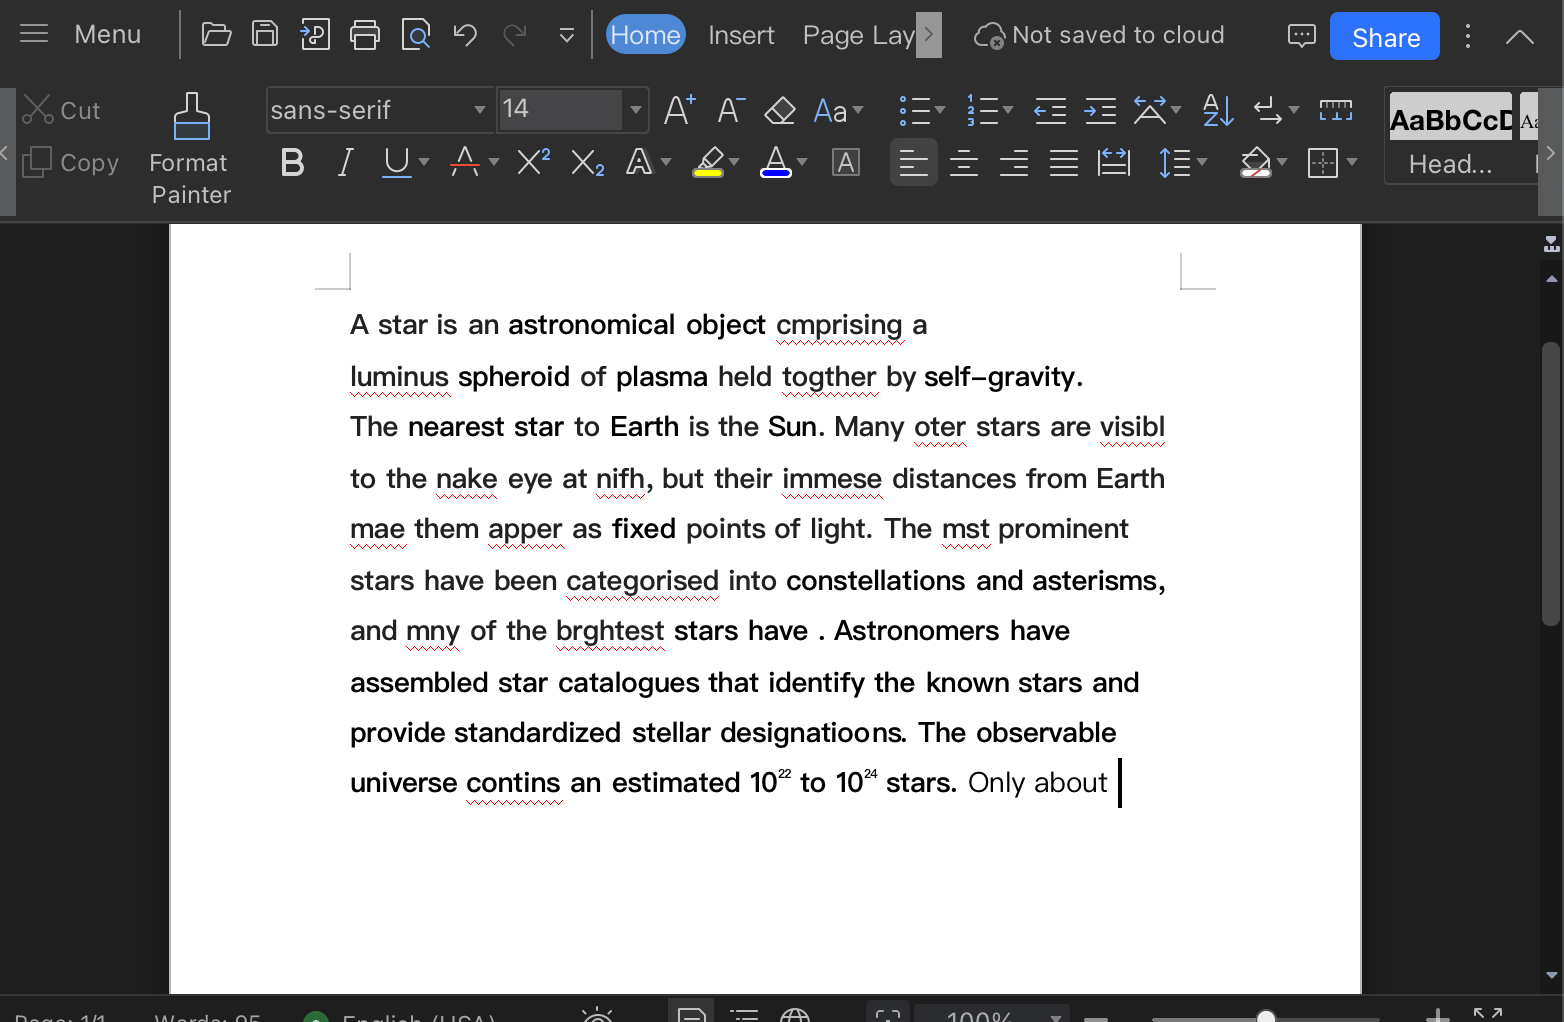Select the Subscript icon

(586, 162)
